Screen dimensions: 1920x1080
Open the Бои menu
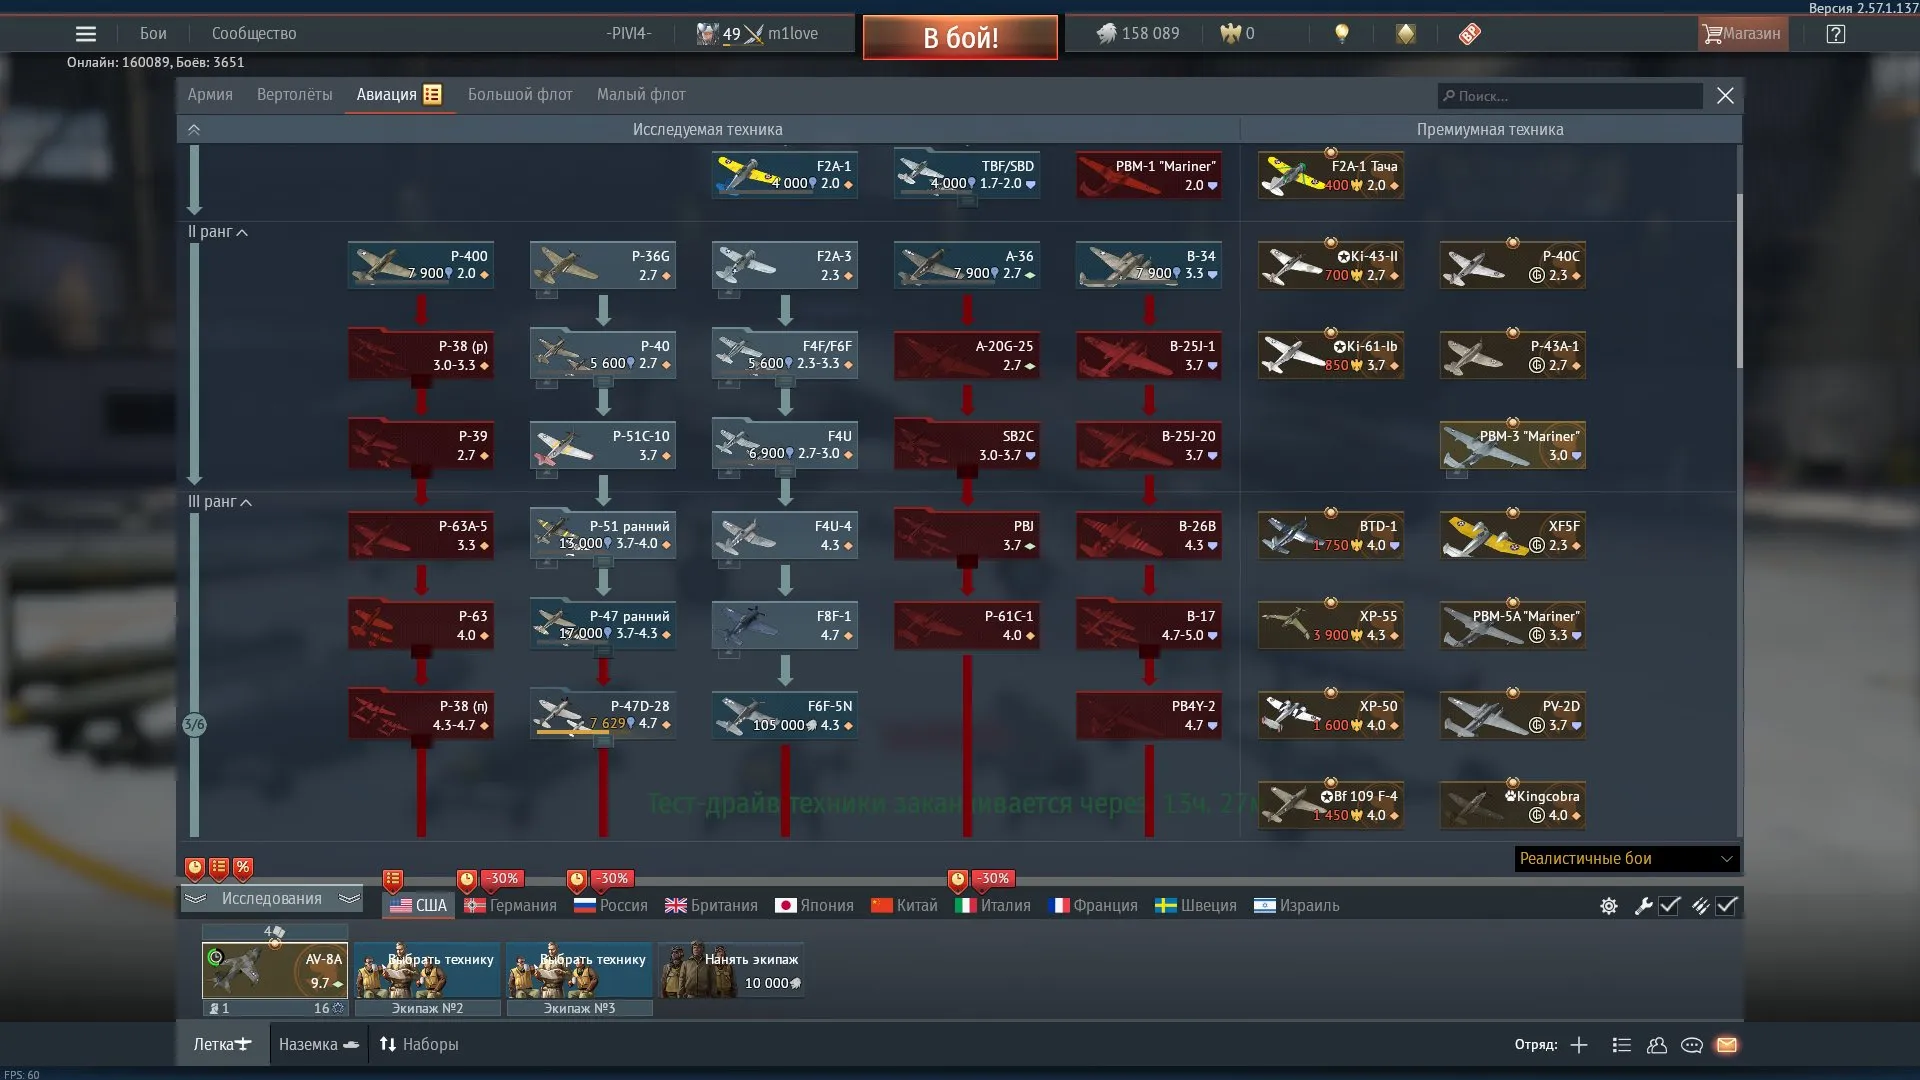153,34
